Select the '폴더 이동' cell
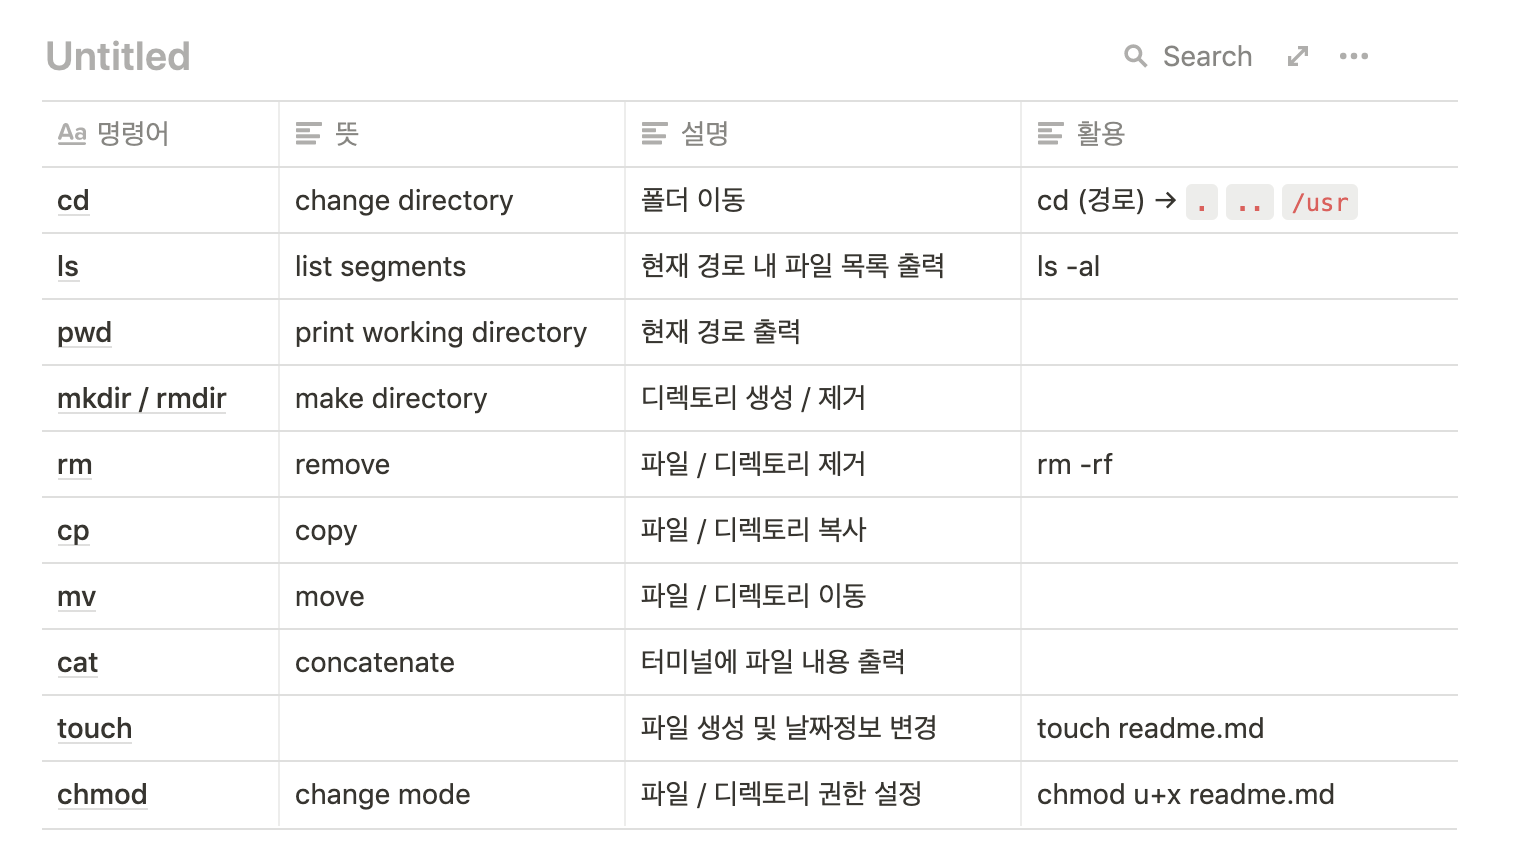 pyautogui.click(x=823, y=200)
